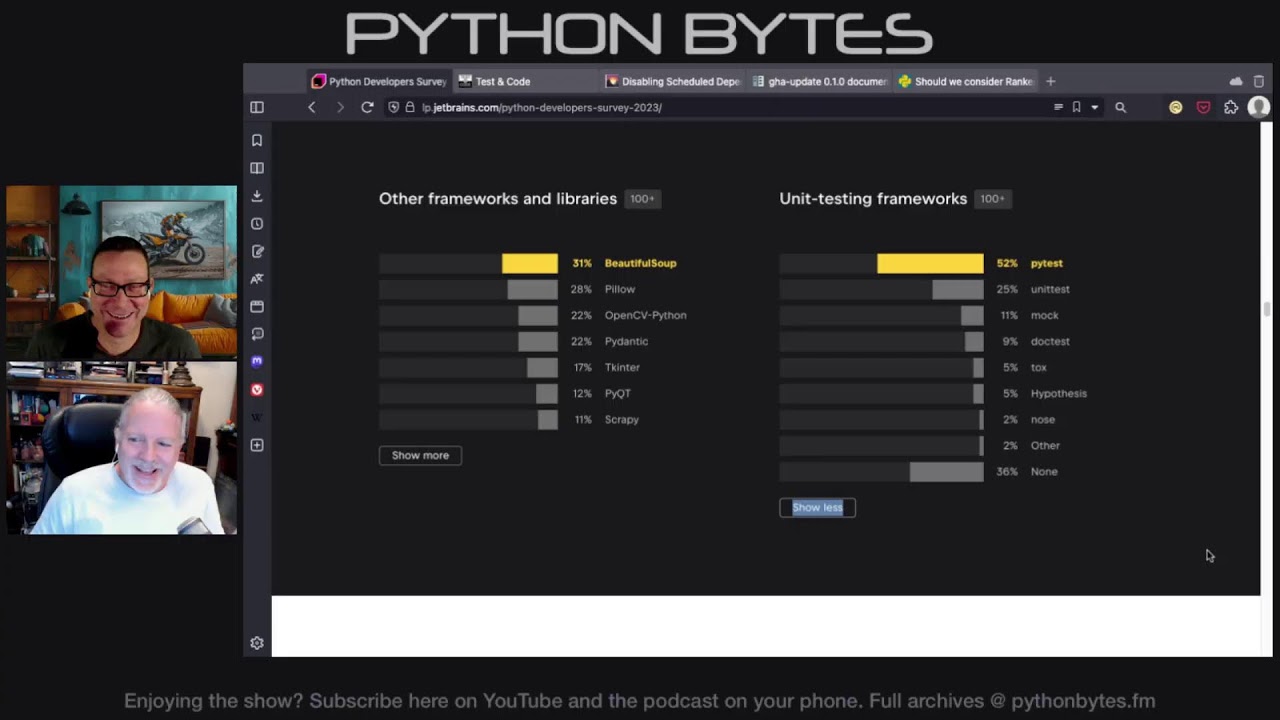Screen dimensions: 1280x720
Task: Open the user profile avatar
Action: (1258, 107)
